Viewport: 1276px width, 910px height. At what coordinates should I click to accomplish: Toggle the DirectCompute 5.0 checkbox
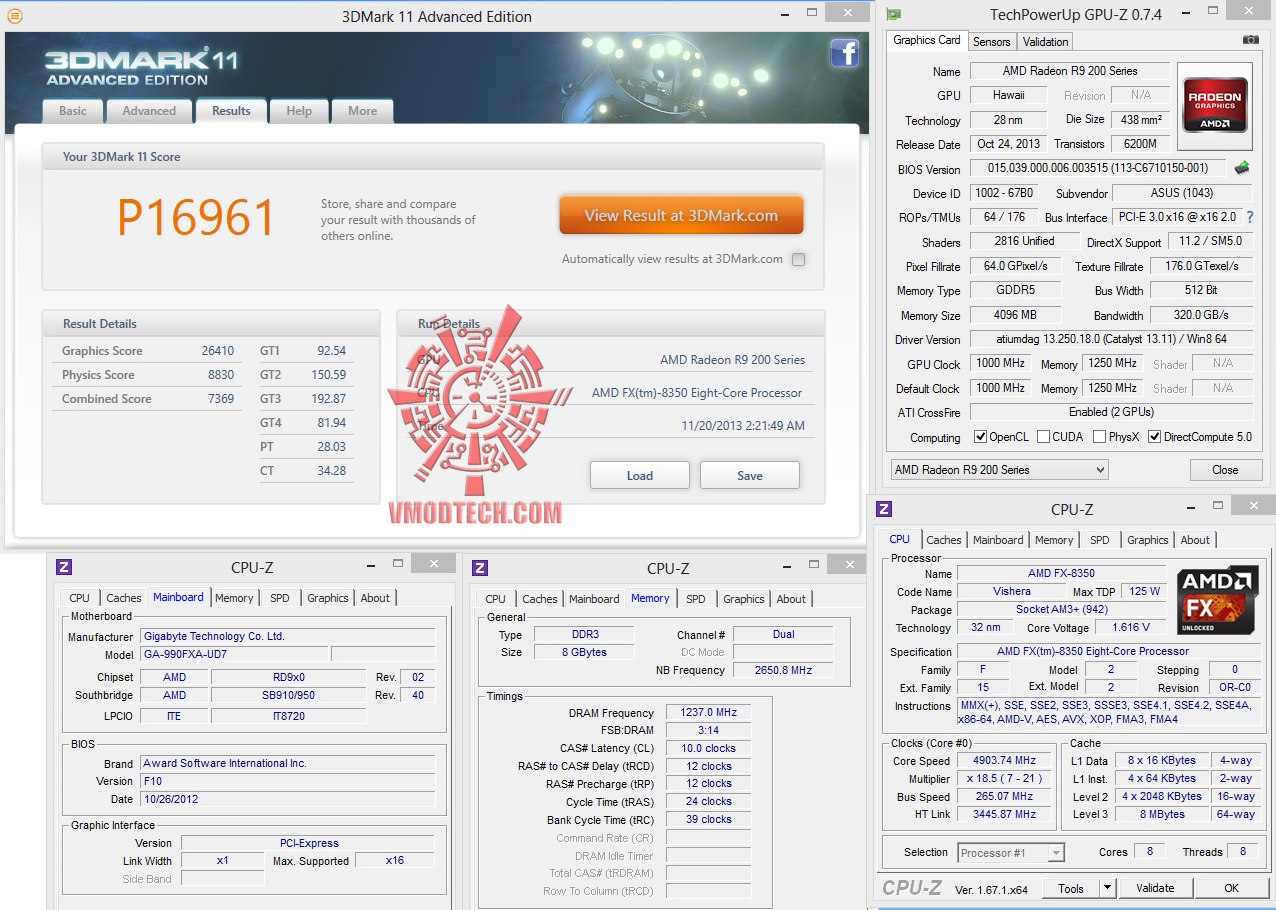click(1155, 437)
